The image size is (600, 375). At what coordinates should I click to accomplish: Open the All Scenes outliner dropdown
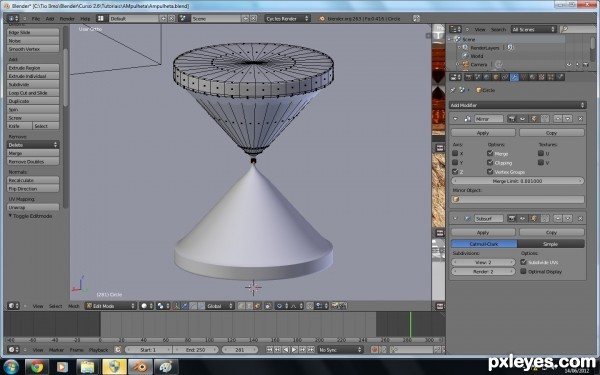(x=533, y=29)
